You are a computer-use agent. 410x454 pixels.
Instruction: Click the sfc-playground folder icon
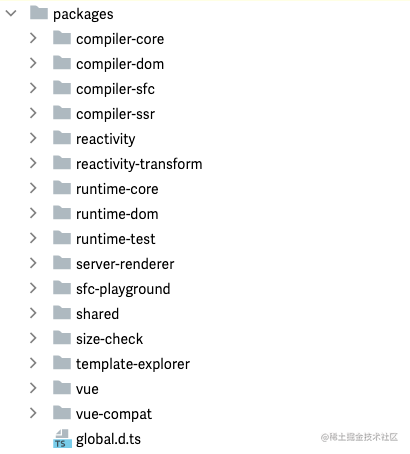point(62,288)
